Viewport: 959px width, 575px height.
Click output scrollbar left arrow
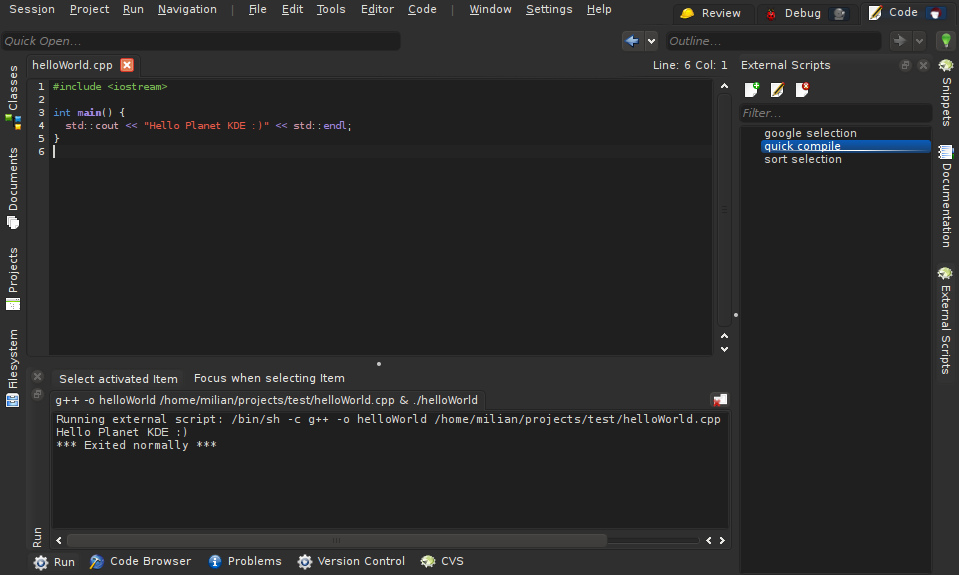pyautogui.click(x=59, y=540)
